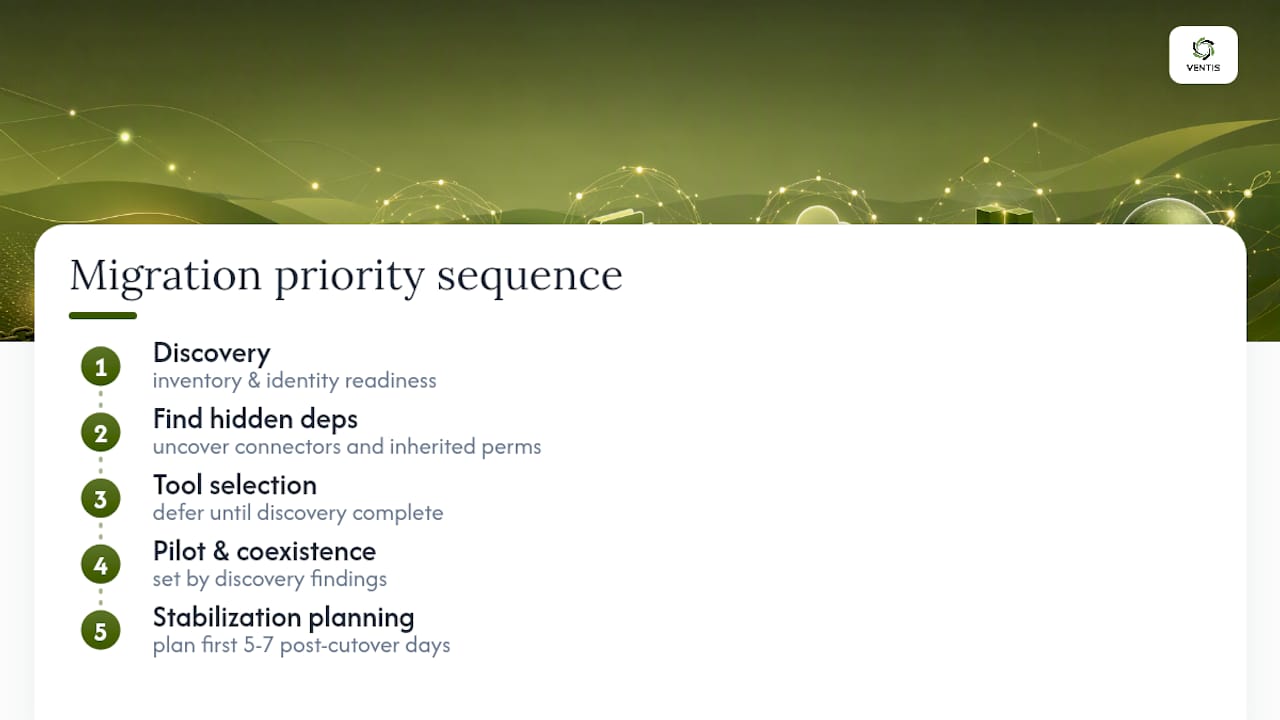Click the Stabilization planning heading

tap(283, 617)
